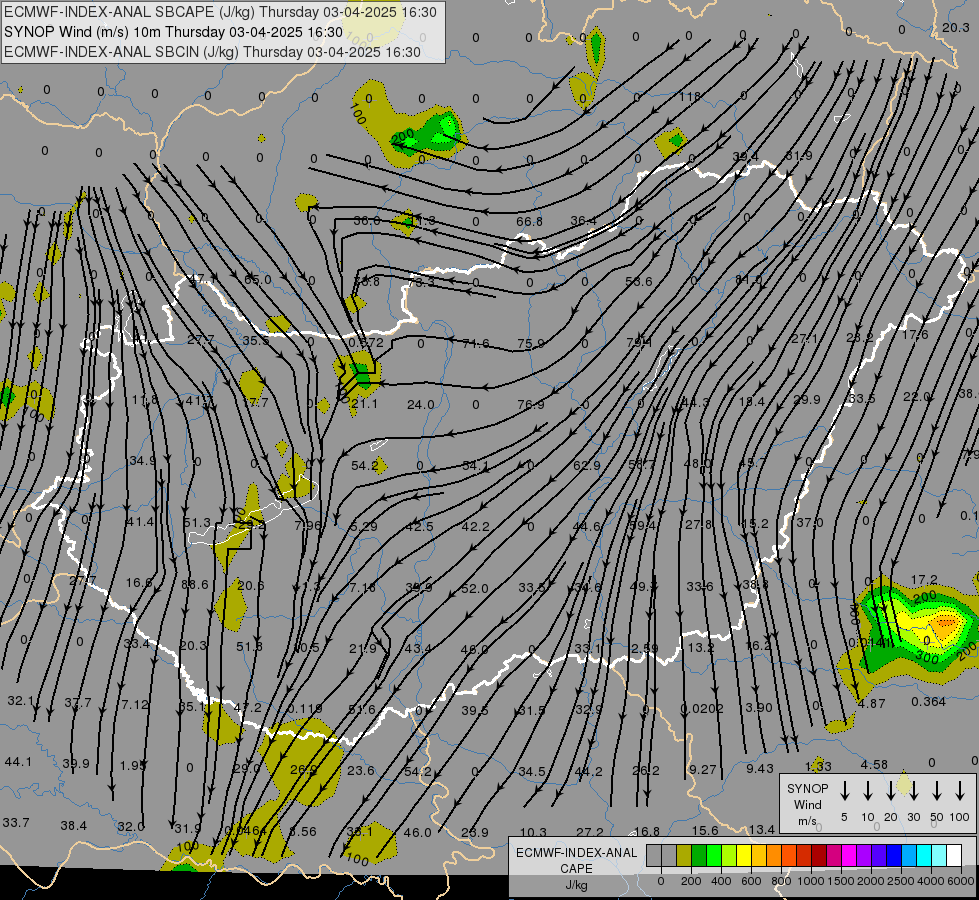
Task: Pick the bright green swatch before 400
Action: pos(714,856)
